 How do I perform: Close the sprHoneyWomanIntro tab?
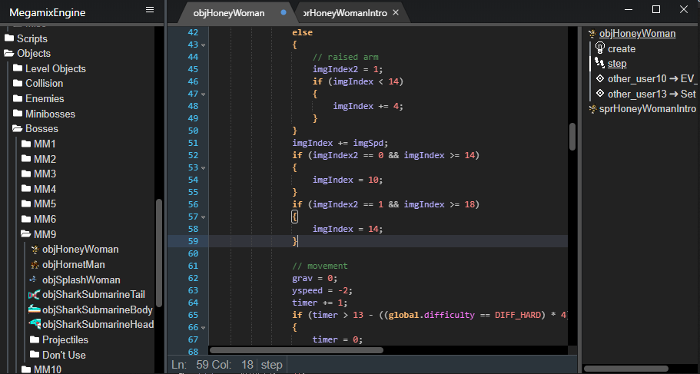point(396,12)
